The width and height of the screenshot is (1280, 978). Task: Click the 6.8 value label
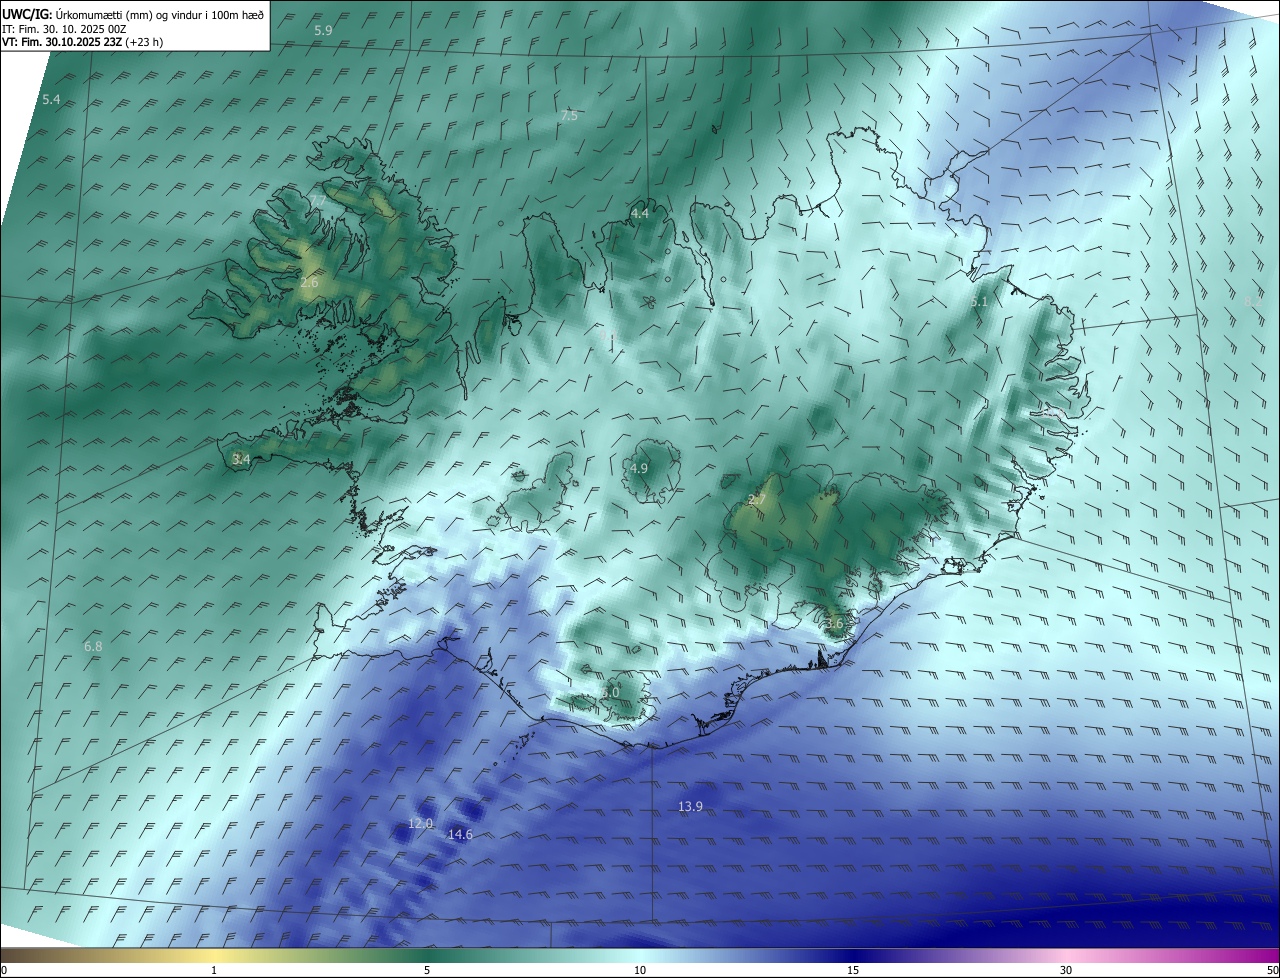click(x=93, y=647)
